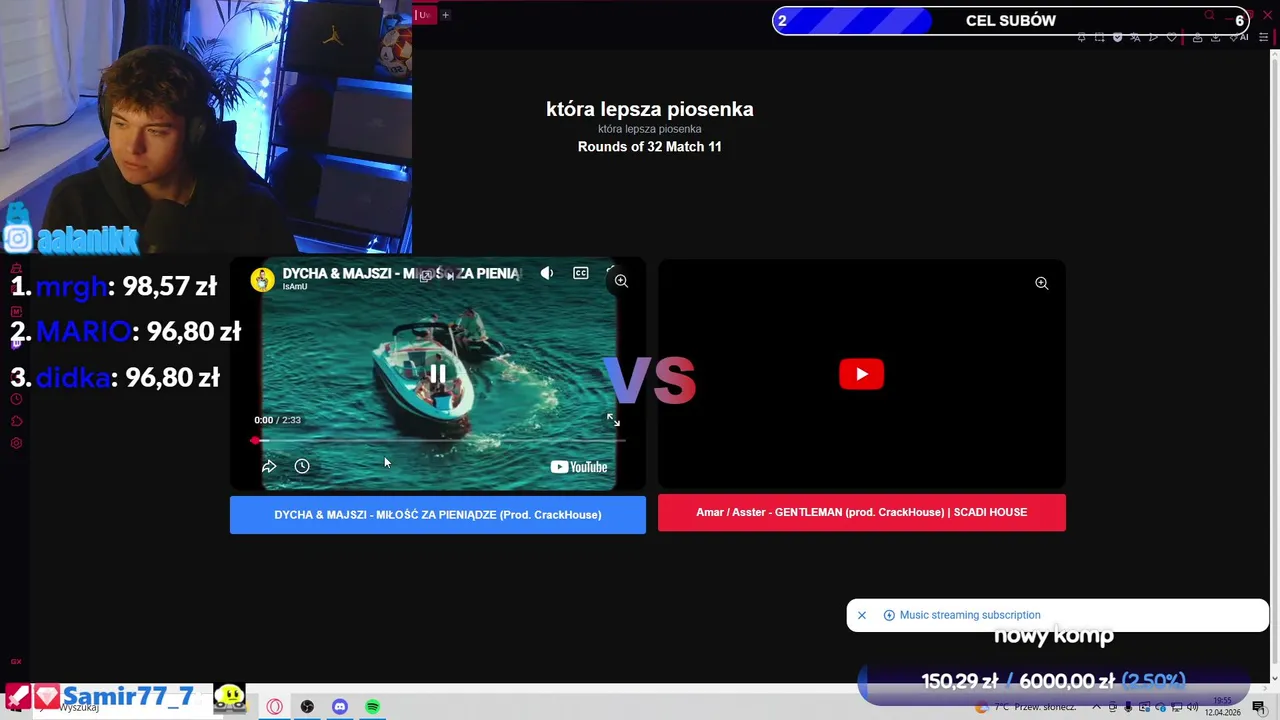
Task: Seek on the left video's progress bar
Action: point(438,440)
